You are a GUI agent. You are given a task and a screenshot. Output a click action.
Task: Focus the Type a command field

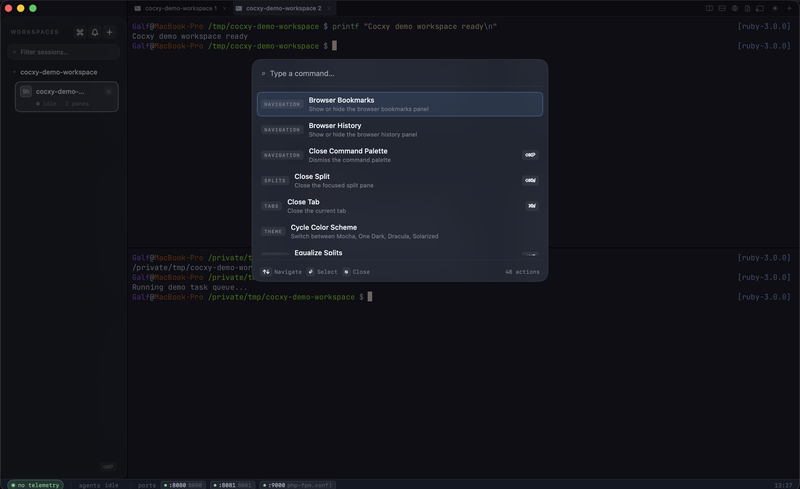coord(400,74)
